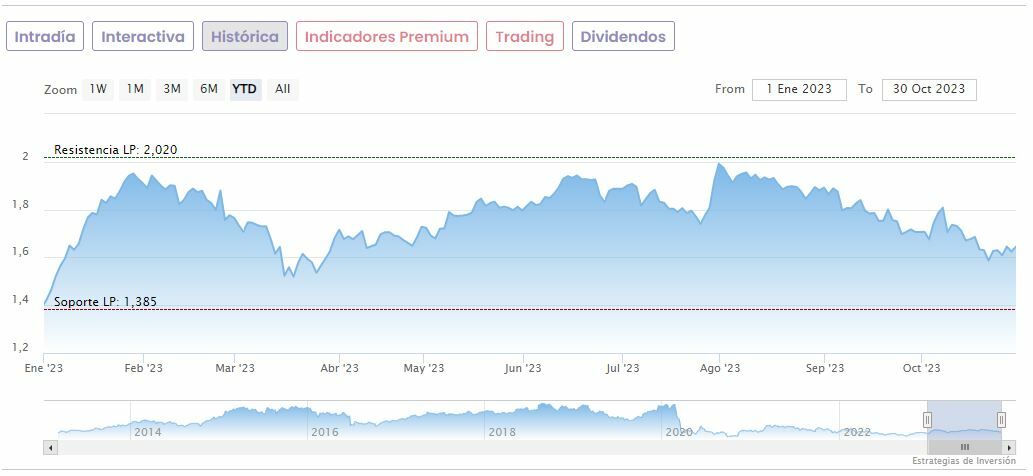The image size is (1033, 476).
Task: Set zoom range to 1W
Action: click(x=98, y=89)
